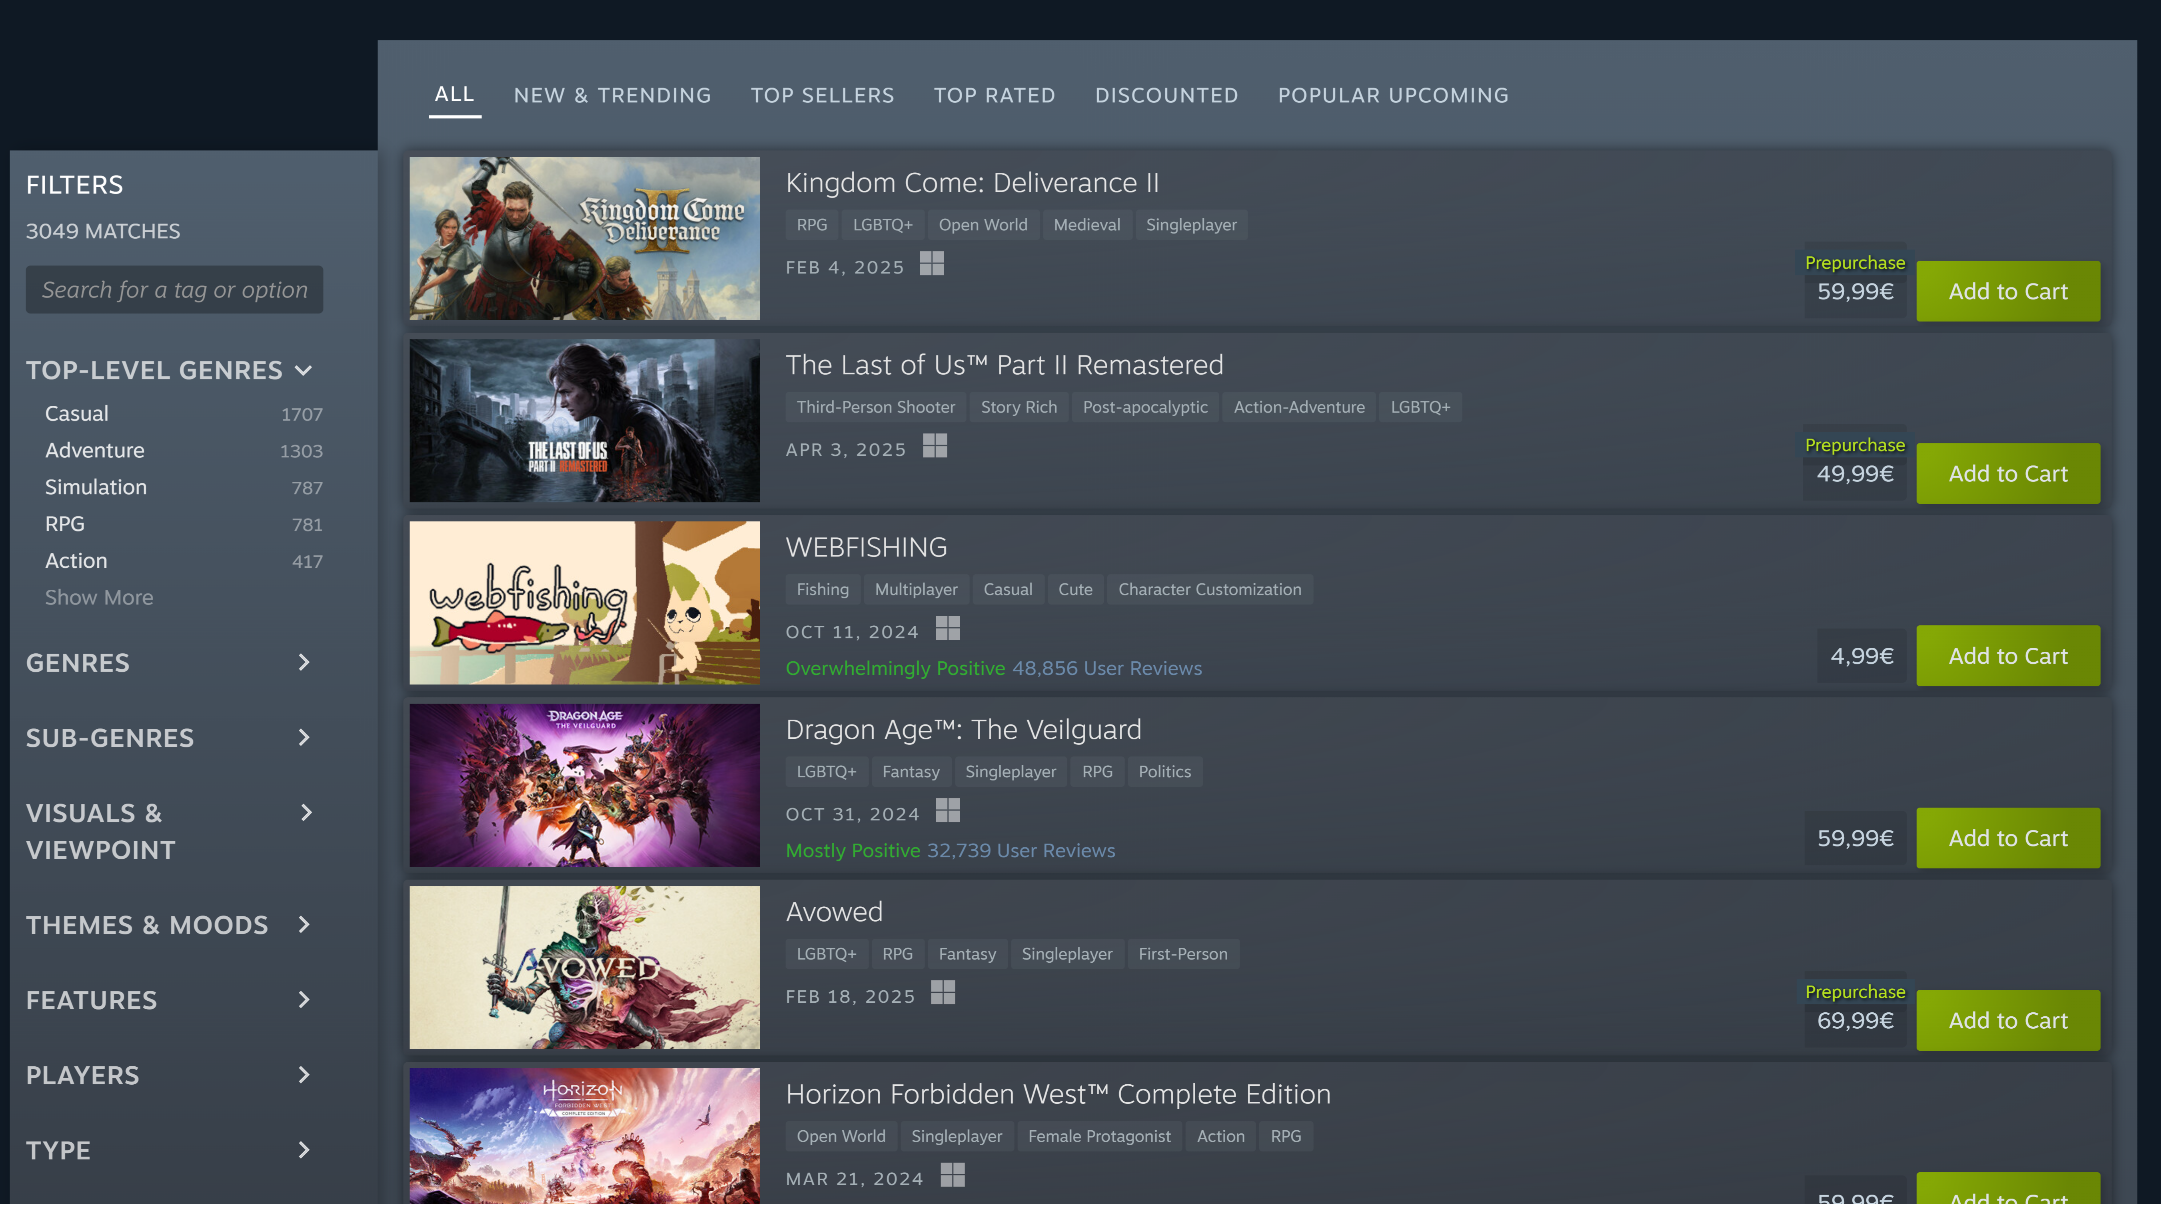2161x1205 pixels.
Task: Add Dragon Age: The Veilguard to cart
Action: click(2008, 838)
